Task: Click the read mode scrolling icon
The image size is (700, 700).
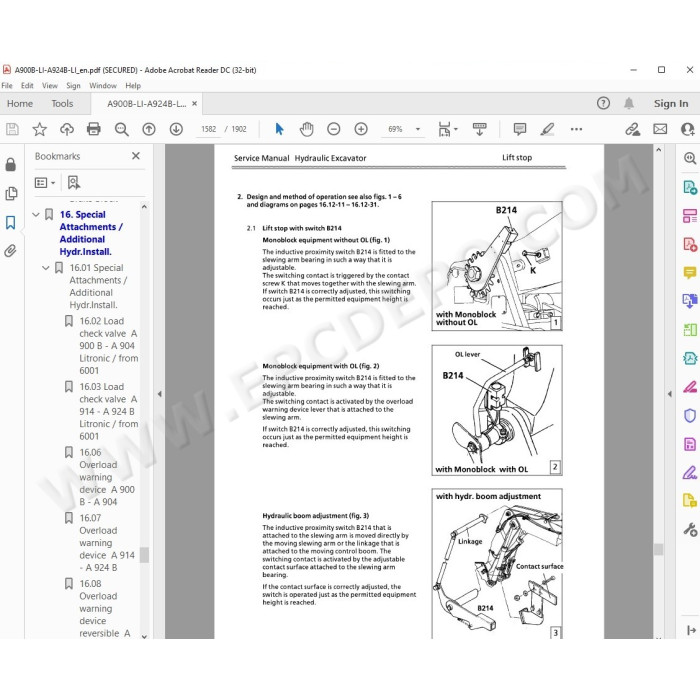Action: coord(479,129)
